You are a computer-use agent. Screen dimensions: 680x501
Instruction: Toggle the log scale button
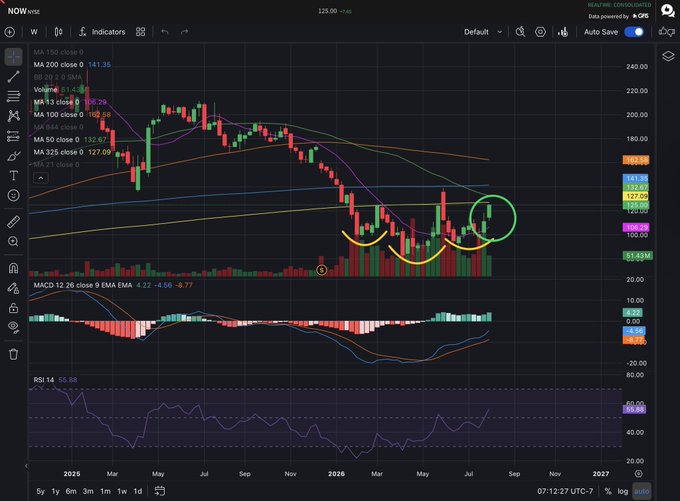pyautogui.click(x=623, y=491)
